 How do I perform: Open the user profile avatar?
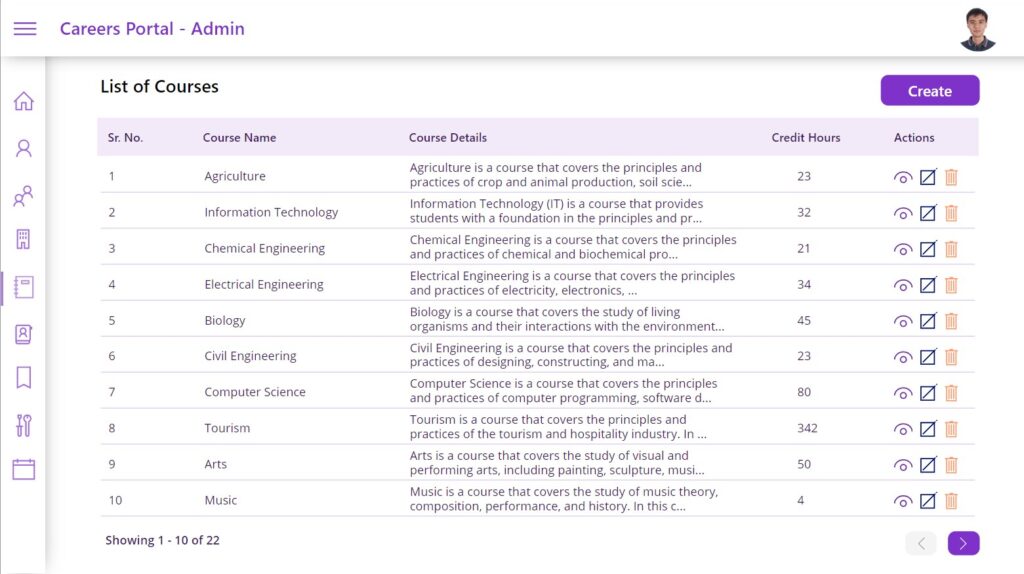pos(978,29)
